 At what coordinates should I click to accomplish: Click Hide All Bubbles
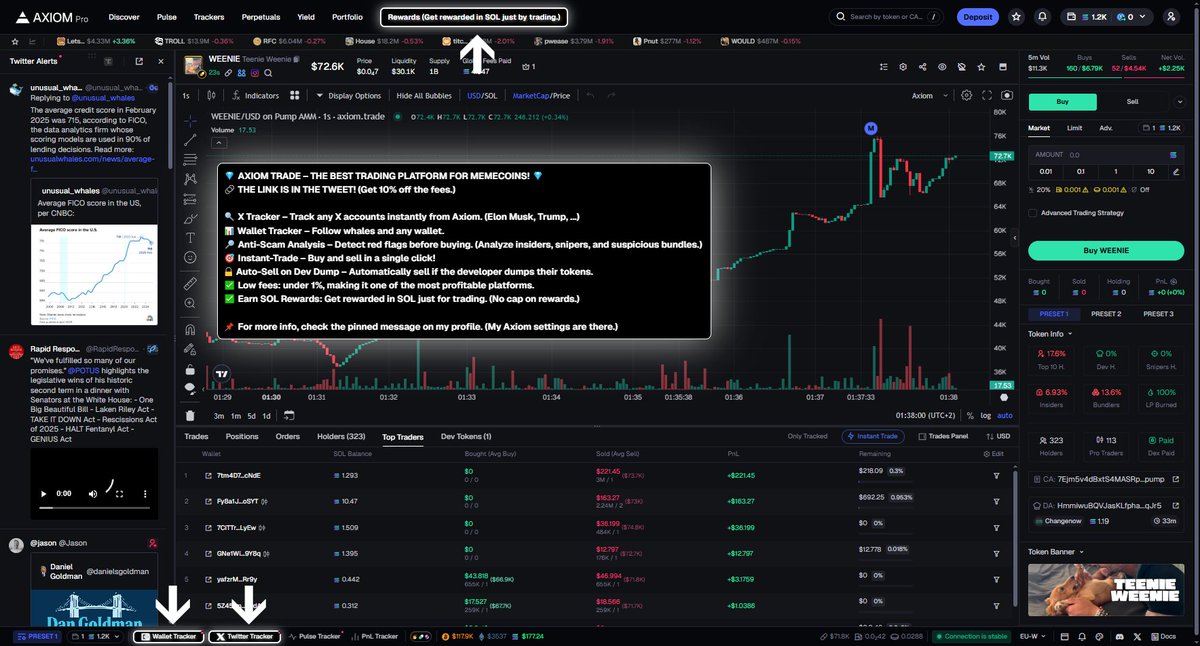(x=424, y=96)
